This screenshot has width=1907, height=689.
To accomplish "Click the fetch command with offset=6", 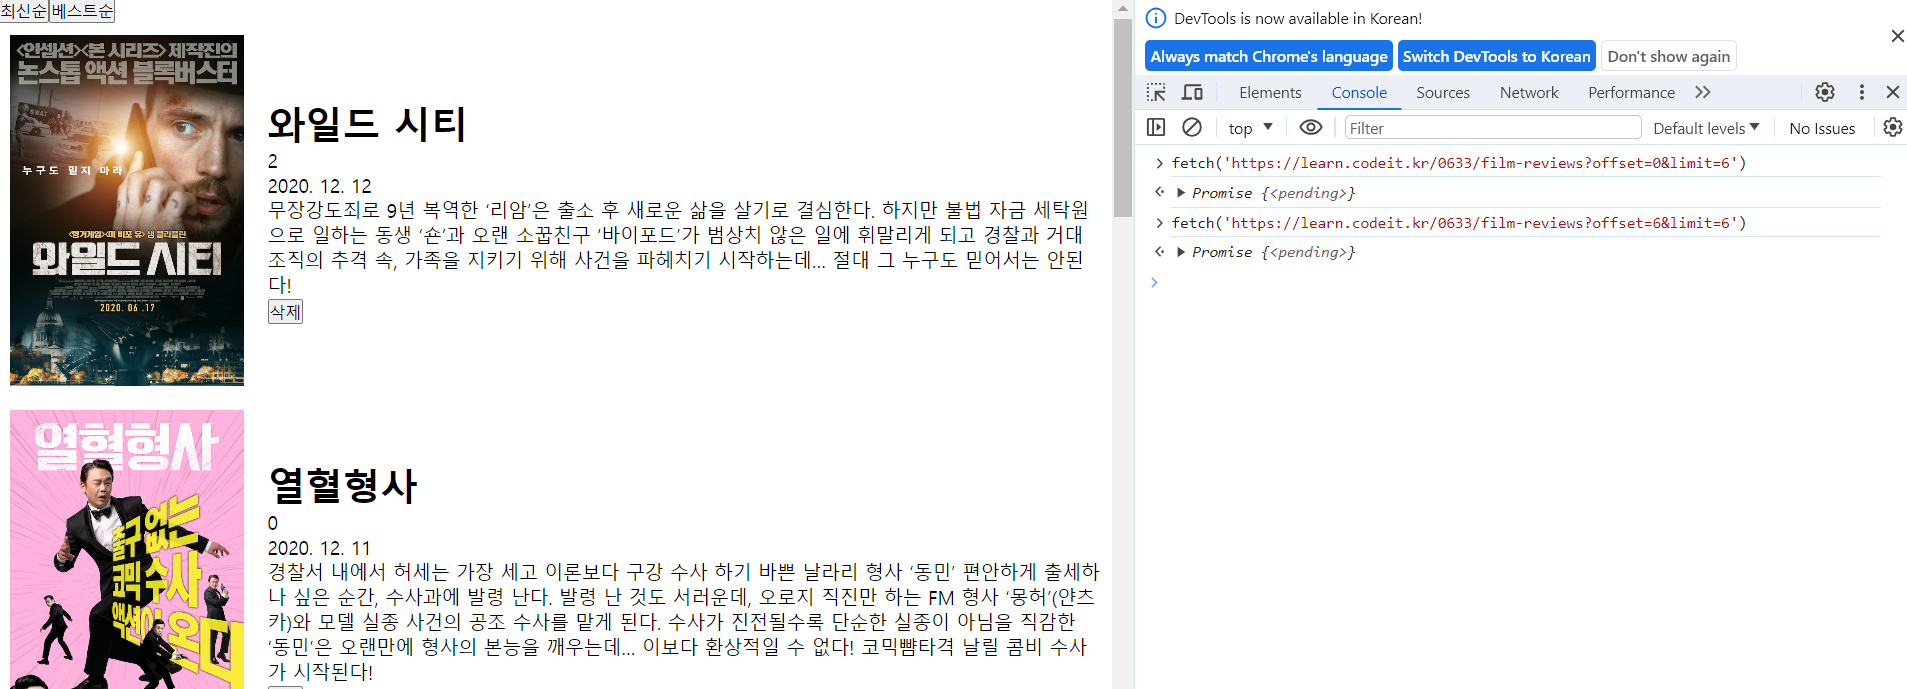I will (x=1459, y=223).
